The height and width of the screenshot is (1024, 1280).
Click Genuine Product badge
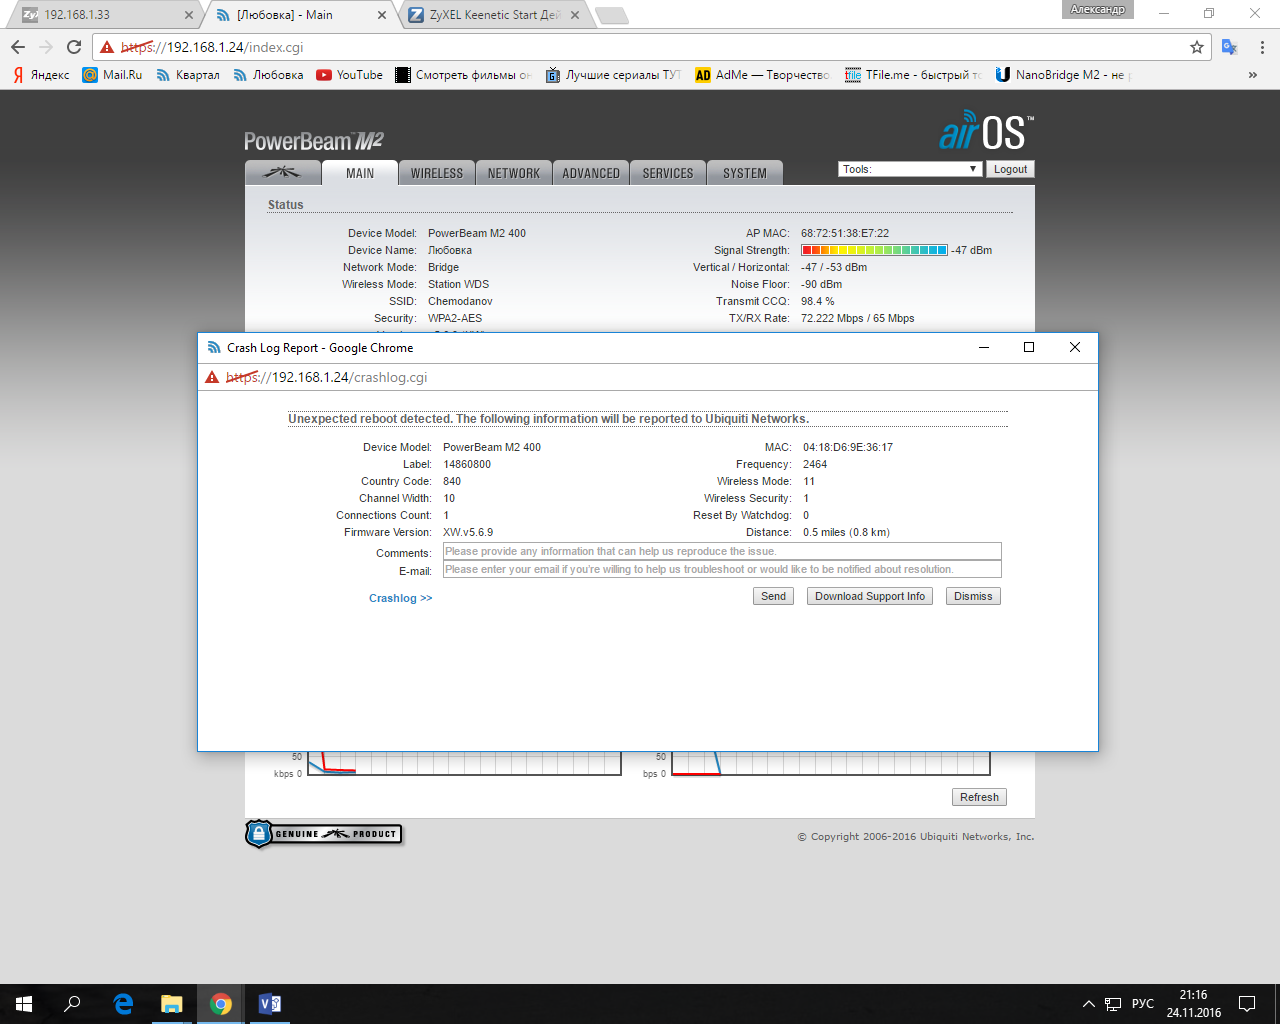324,833
